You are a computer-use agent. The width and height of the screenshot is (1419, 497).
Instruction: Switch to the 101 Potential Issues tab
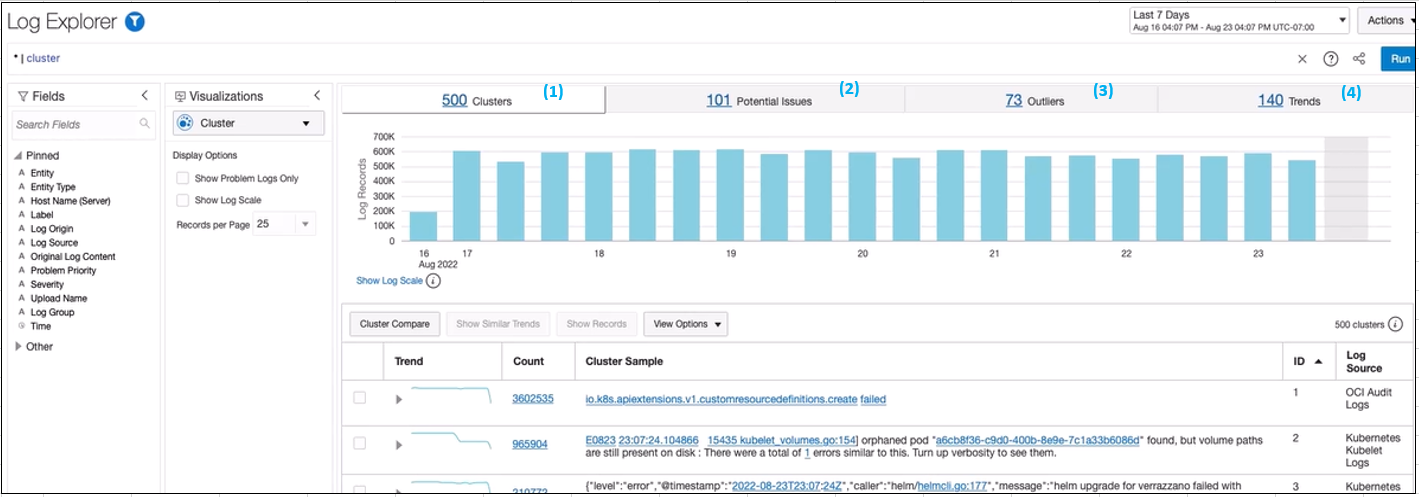pyautogui.click(x=757, y=100)
